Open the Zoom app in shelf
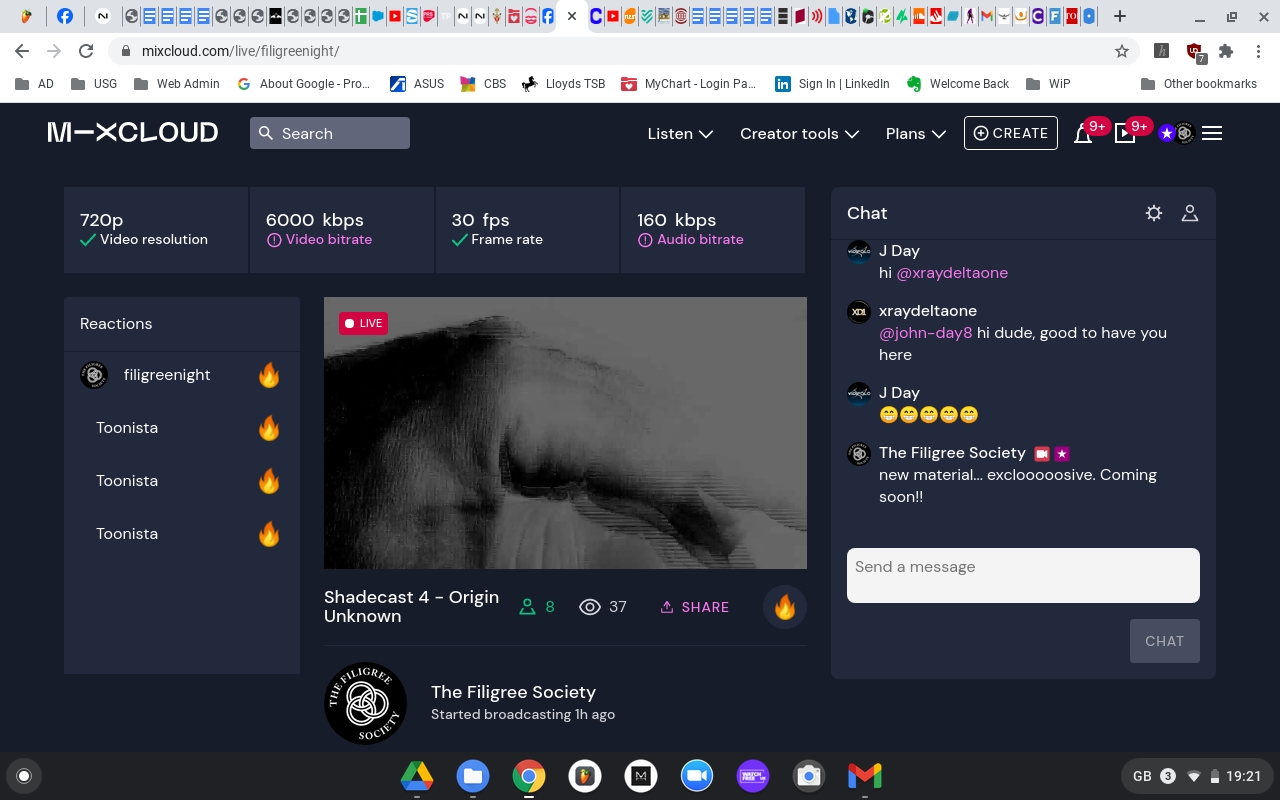 click(x=697, y=776)
